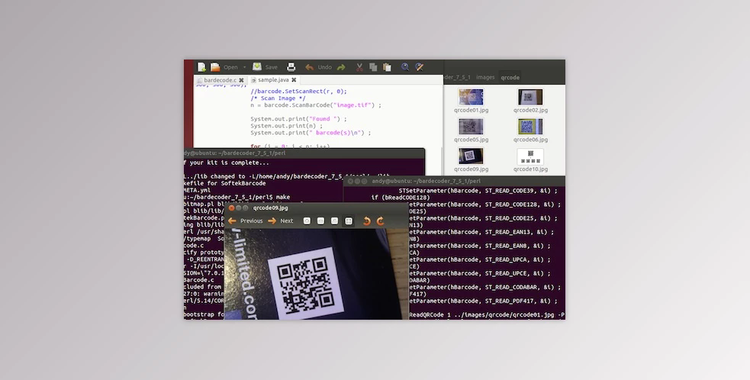The width and height of the screenshot is (750, 380).
Task: Click the System.out.print("Found ") line
Action: coord(298,119)
